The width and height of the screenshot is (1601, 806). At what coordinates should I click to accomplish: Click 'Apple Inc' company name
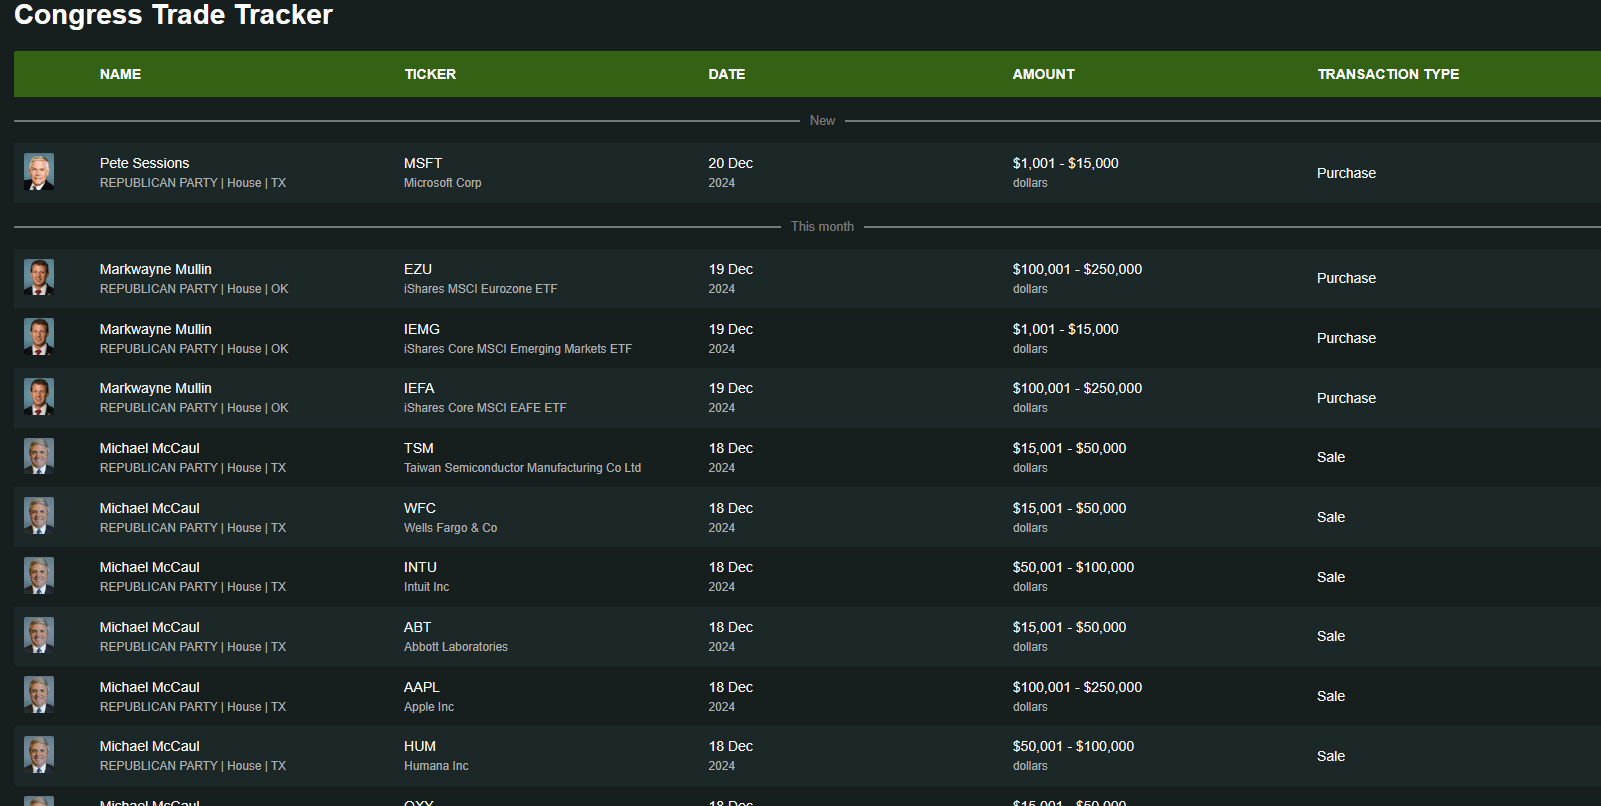click(x=429, y=707)
